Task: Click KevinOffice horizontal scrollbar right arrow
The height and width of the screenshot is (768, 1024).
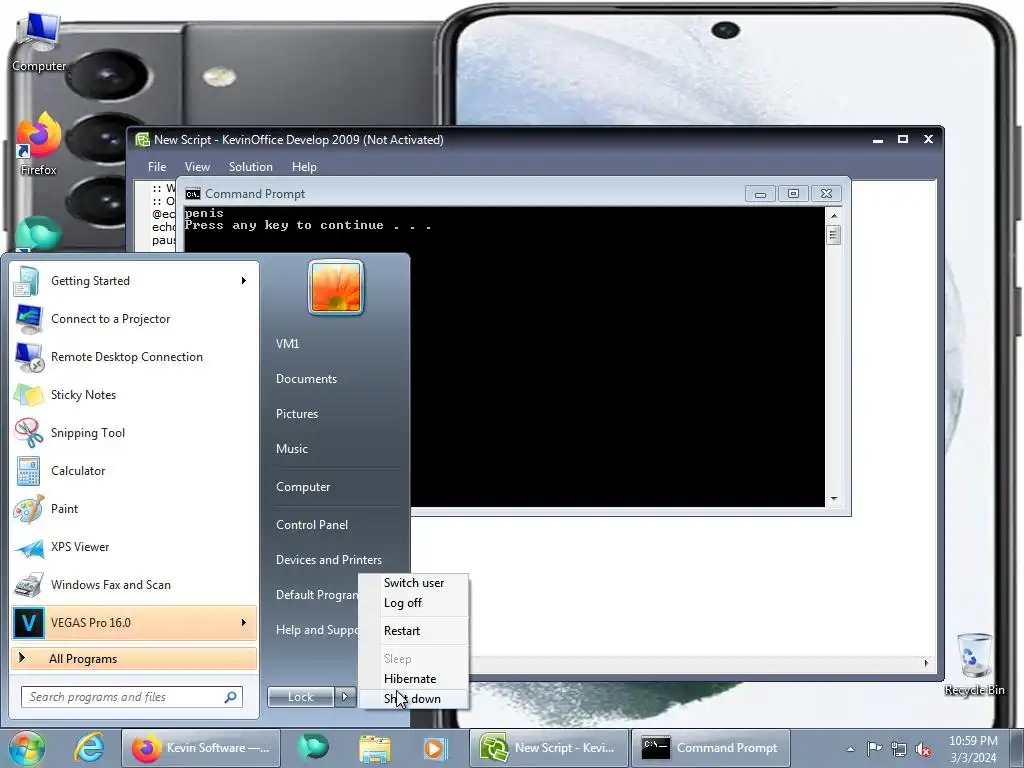Action: 926,663
